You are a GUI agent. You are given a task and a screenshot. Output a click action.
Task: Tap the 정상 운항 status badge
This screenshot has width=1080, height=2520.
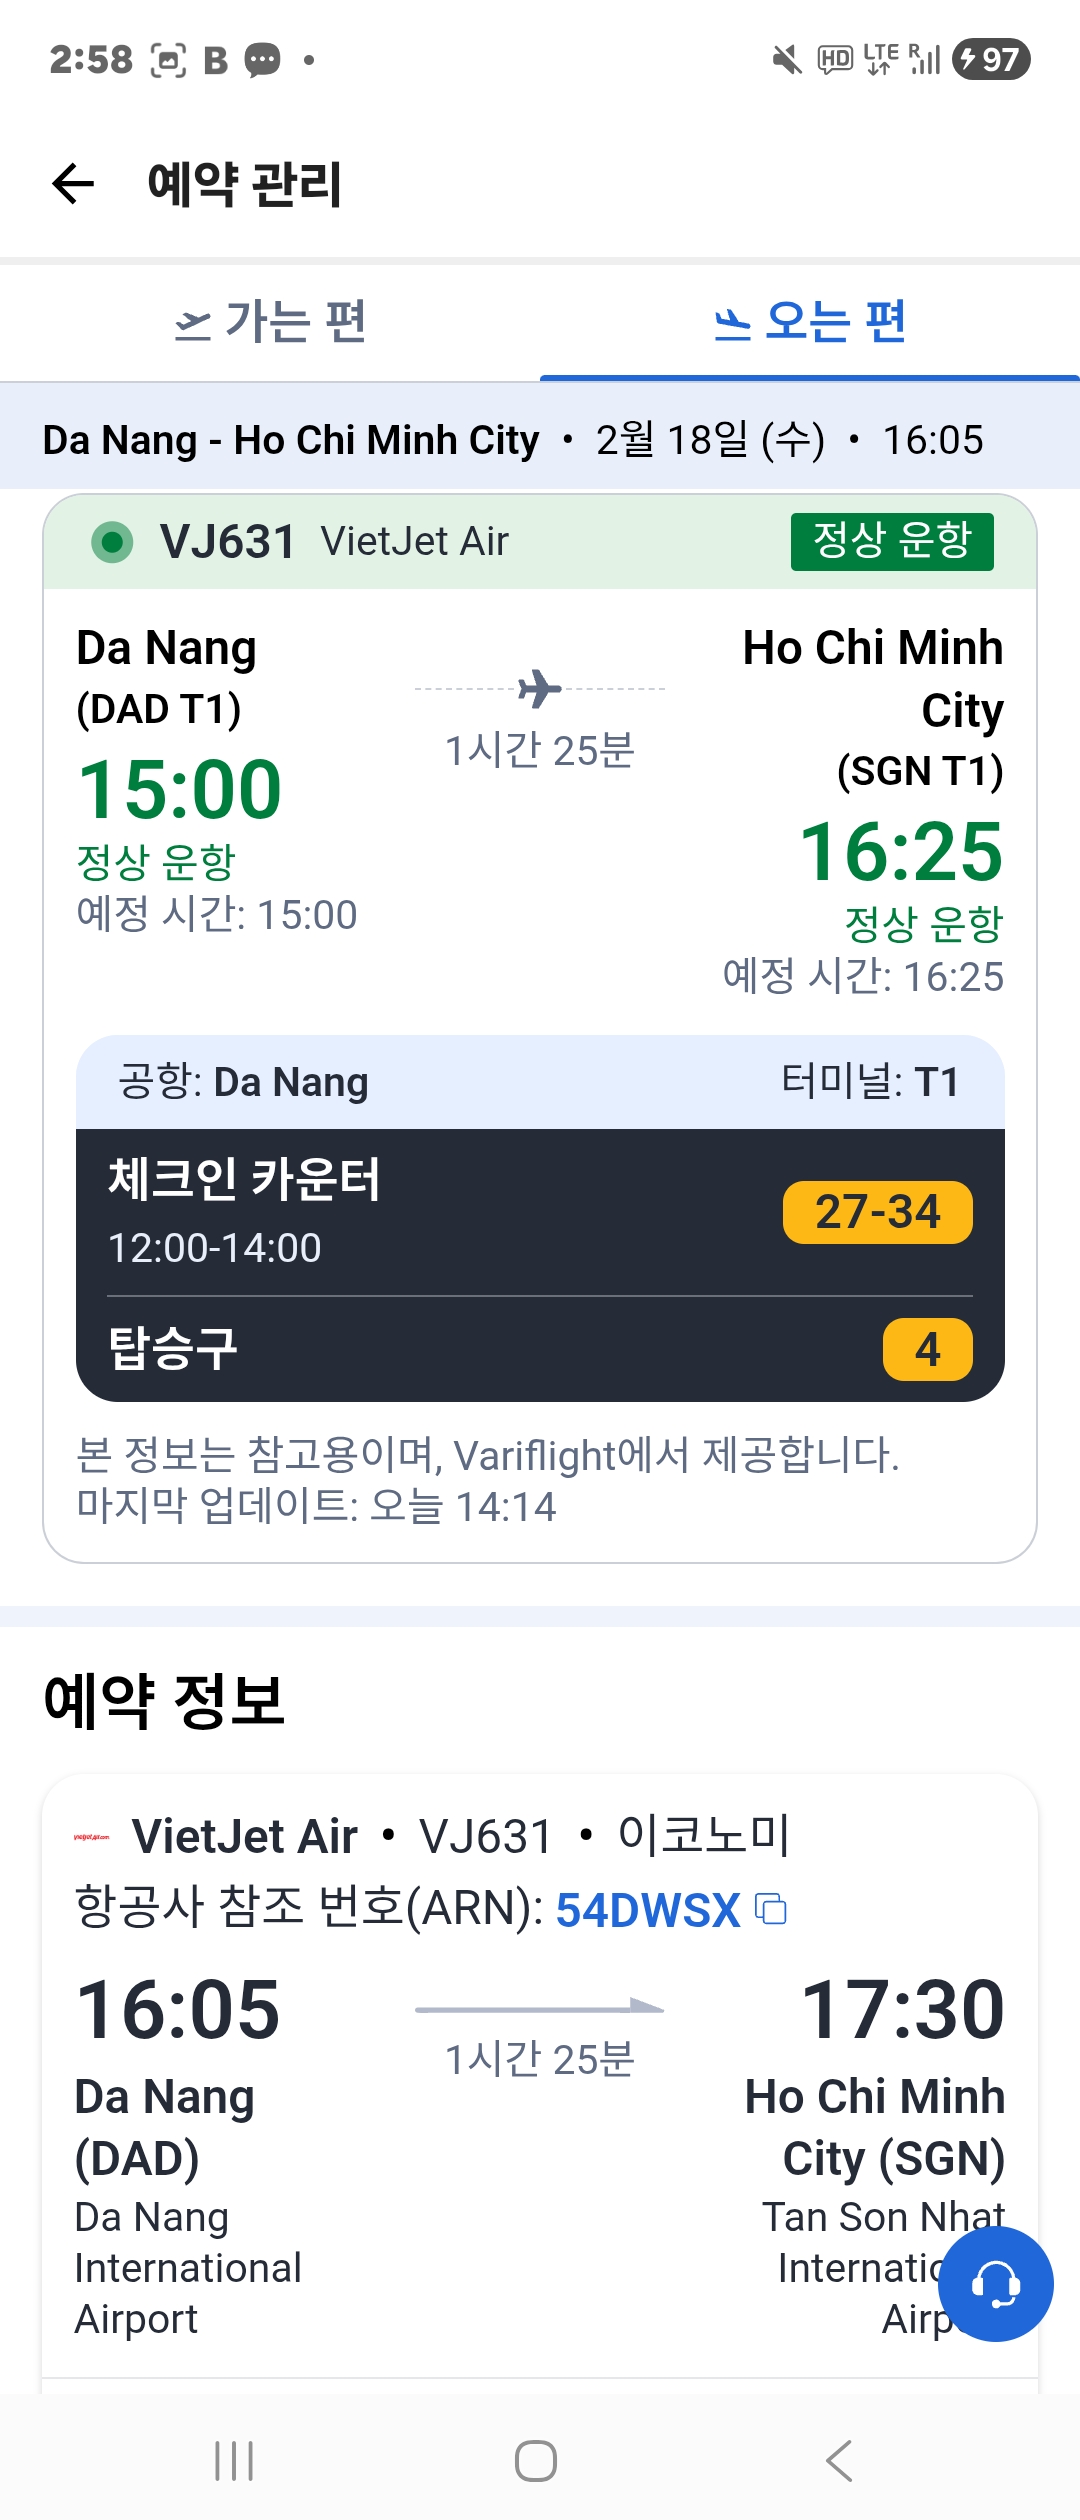[x=891, y=541]
